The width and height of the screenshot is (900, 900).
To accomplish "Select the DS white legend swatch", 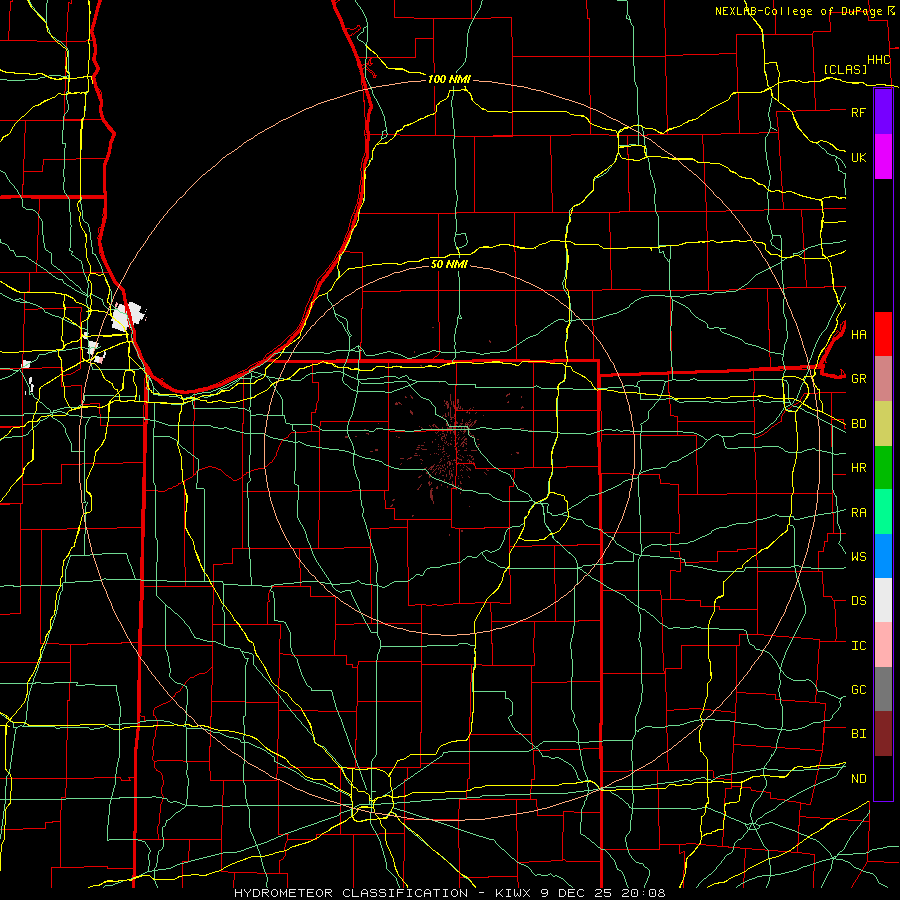I will (x=883, y=600).
